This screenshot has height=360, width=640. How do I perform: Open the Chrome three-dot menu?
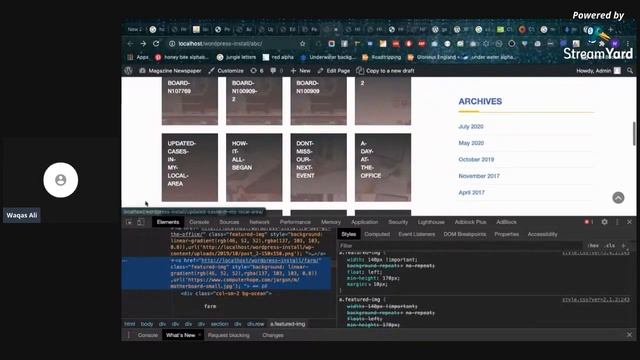[x=628, y=44]
